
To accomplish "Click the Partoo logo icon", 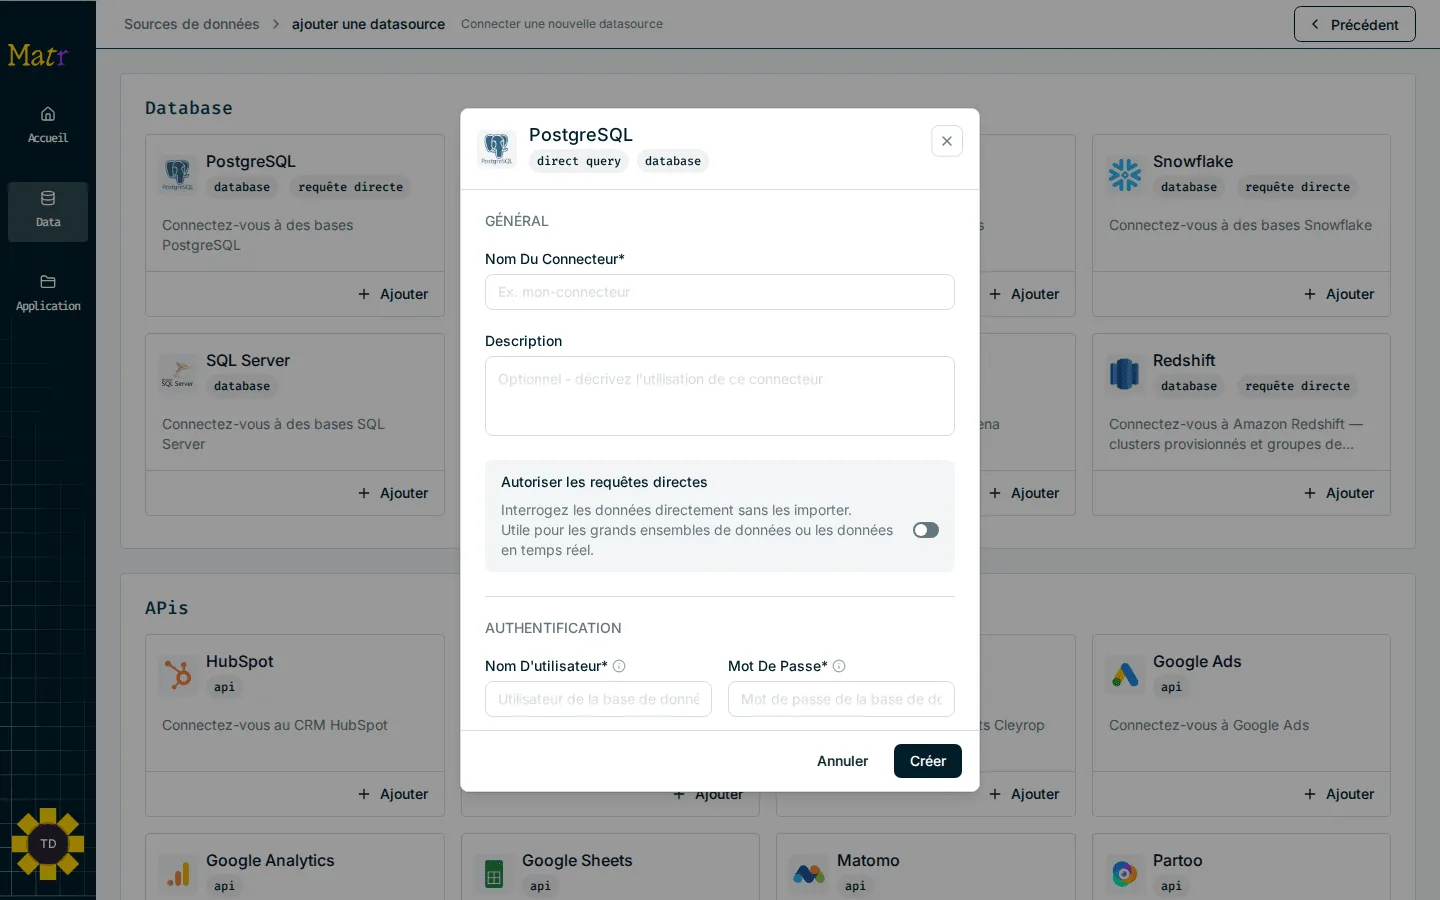I will click(1125, 874).
